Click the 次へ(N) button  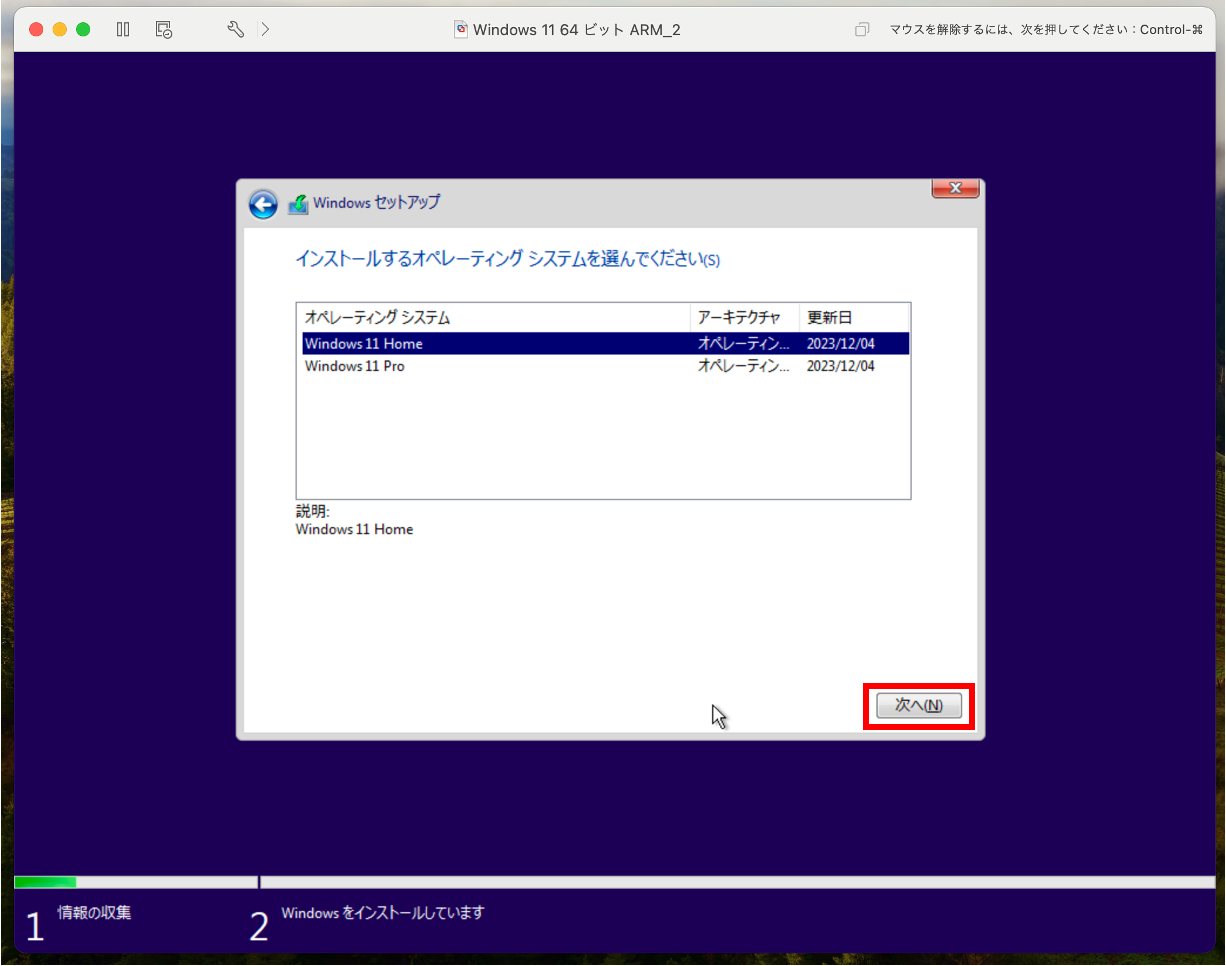(x=919, y=706)
